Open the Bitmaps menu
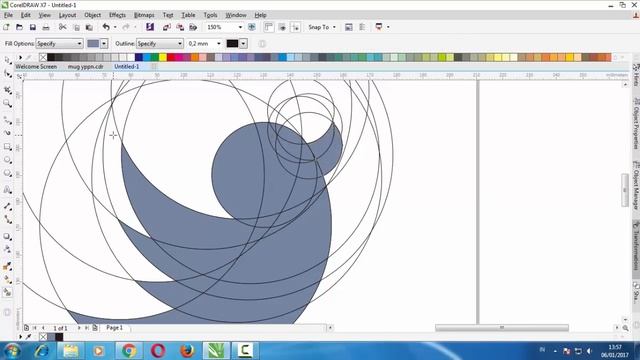 click(x=144, y=15)
